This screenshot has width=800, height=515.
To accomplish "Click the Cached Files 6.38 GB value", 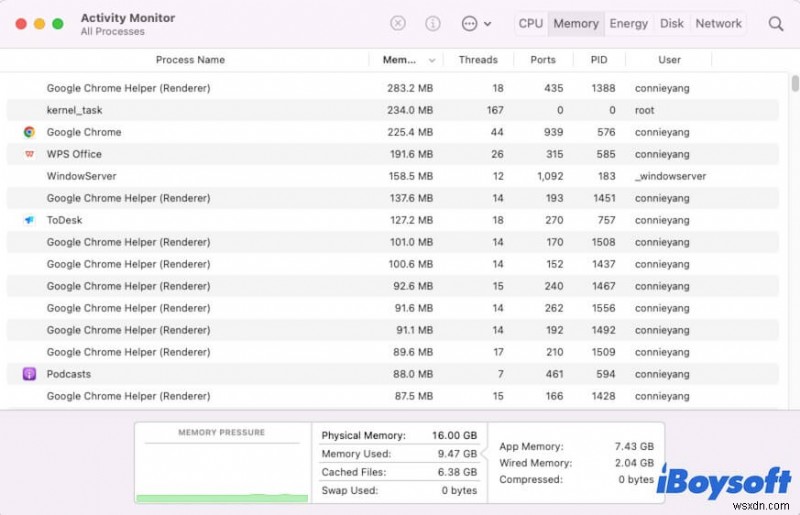I will click(457, 472).
